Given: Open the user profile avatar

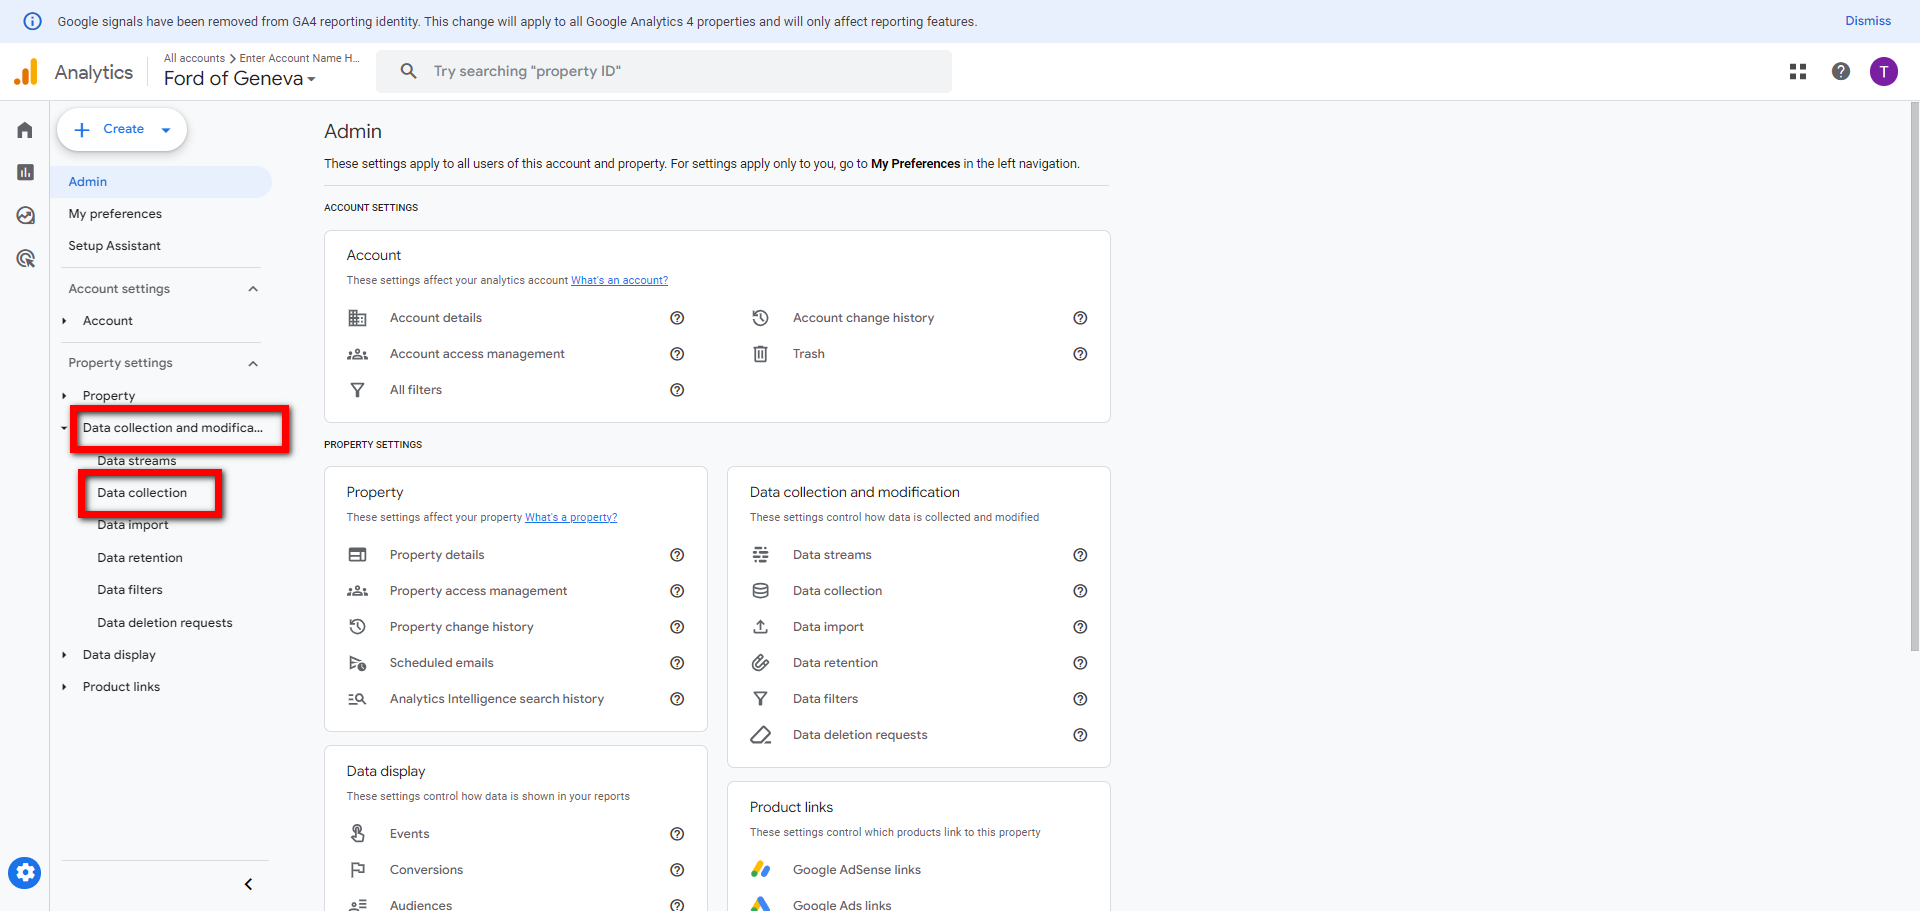Looking at the screenshot, I should pos(1883,71).
